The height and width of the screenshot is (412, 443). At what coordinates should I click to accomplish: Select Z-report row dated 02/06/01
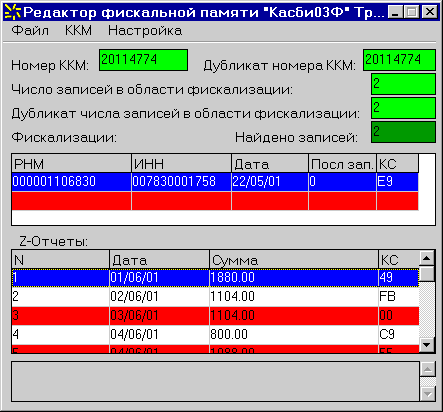pos(215,296)
